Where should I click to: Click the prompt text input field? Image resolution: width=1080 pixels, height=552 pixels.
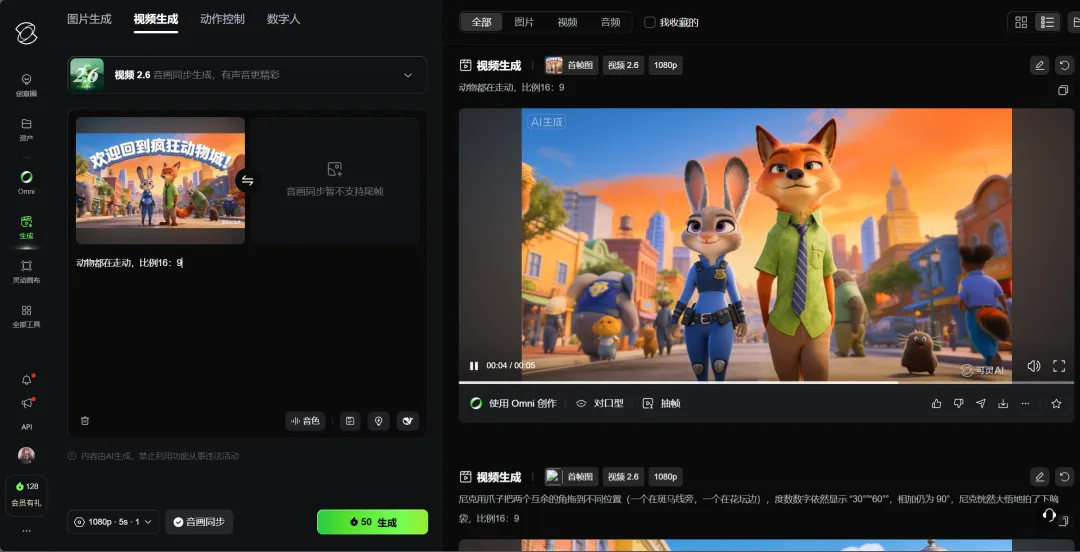(247, 331)
